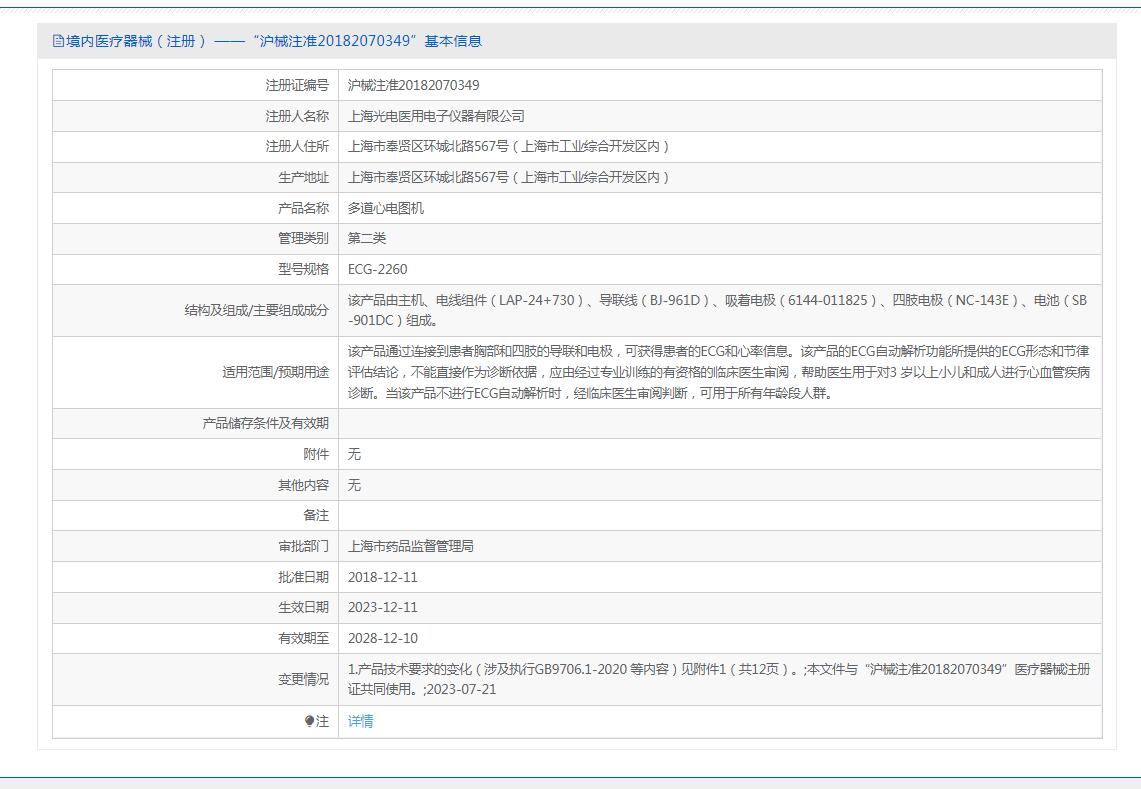The width and height of the screenshot is (1141, 789).
Task: Click approval department 上海市药品监督管理局
Action: 410,546
